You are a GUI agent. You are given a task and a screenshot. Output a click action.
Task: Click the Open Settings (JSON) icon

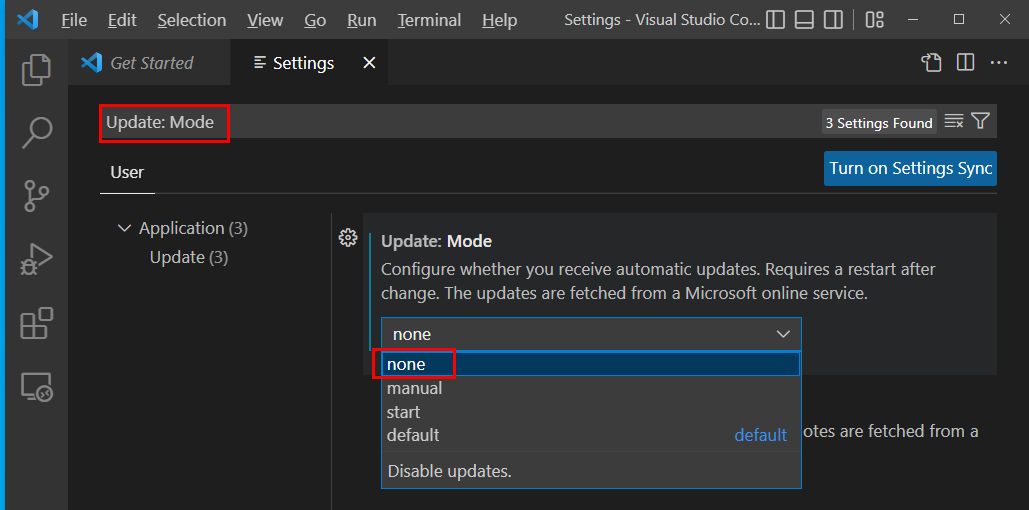[931, 63]
